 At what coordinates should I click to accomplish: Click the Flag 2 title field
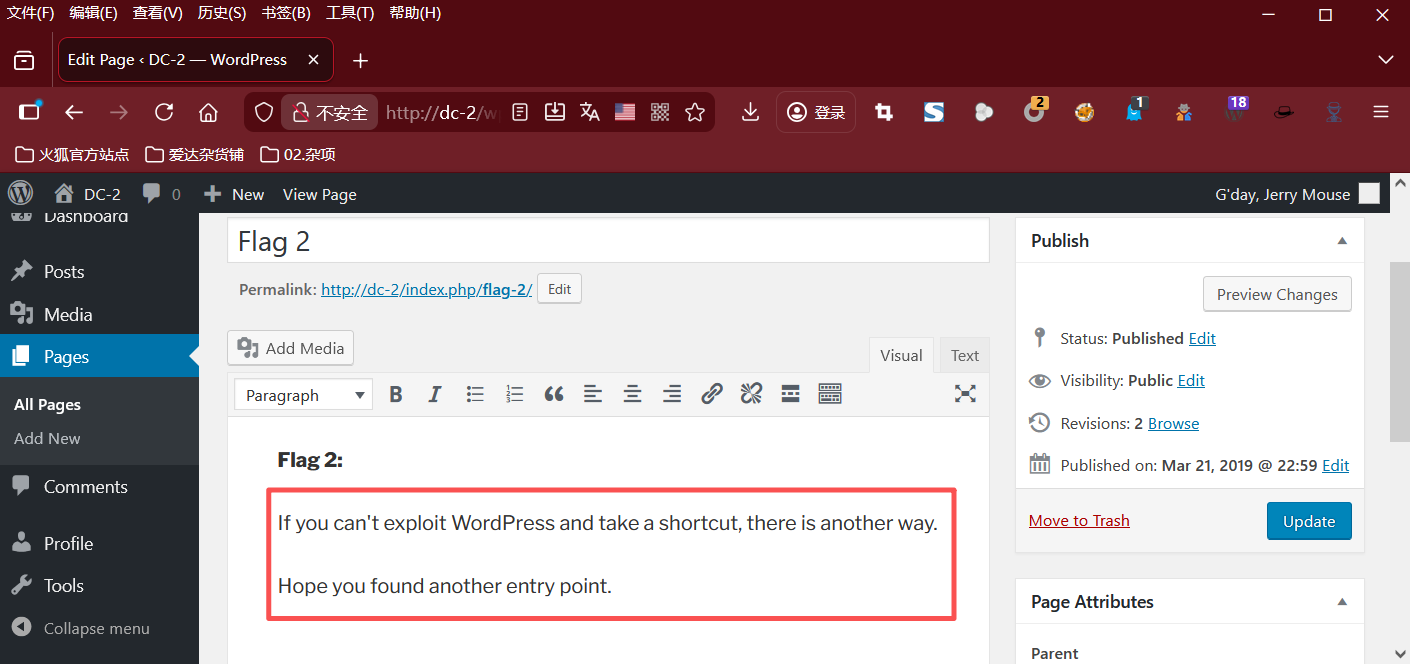[x=608, y=241]
